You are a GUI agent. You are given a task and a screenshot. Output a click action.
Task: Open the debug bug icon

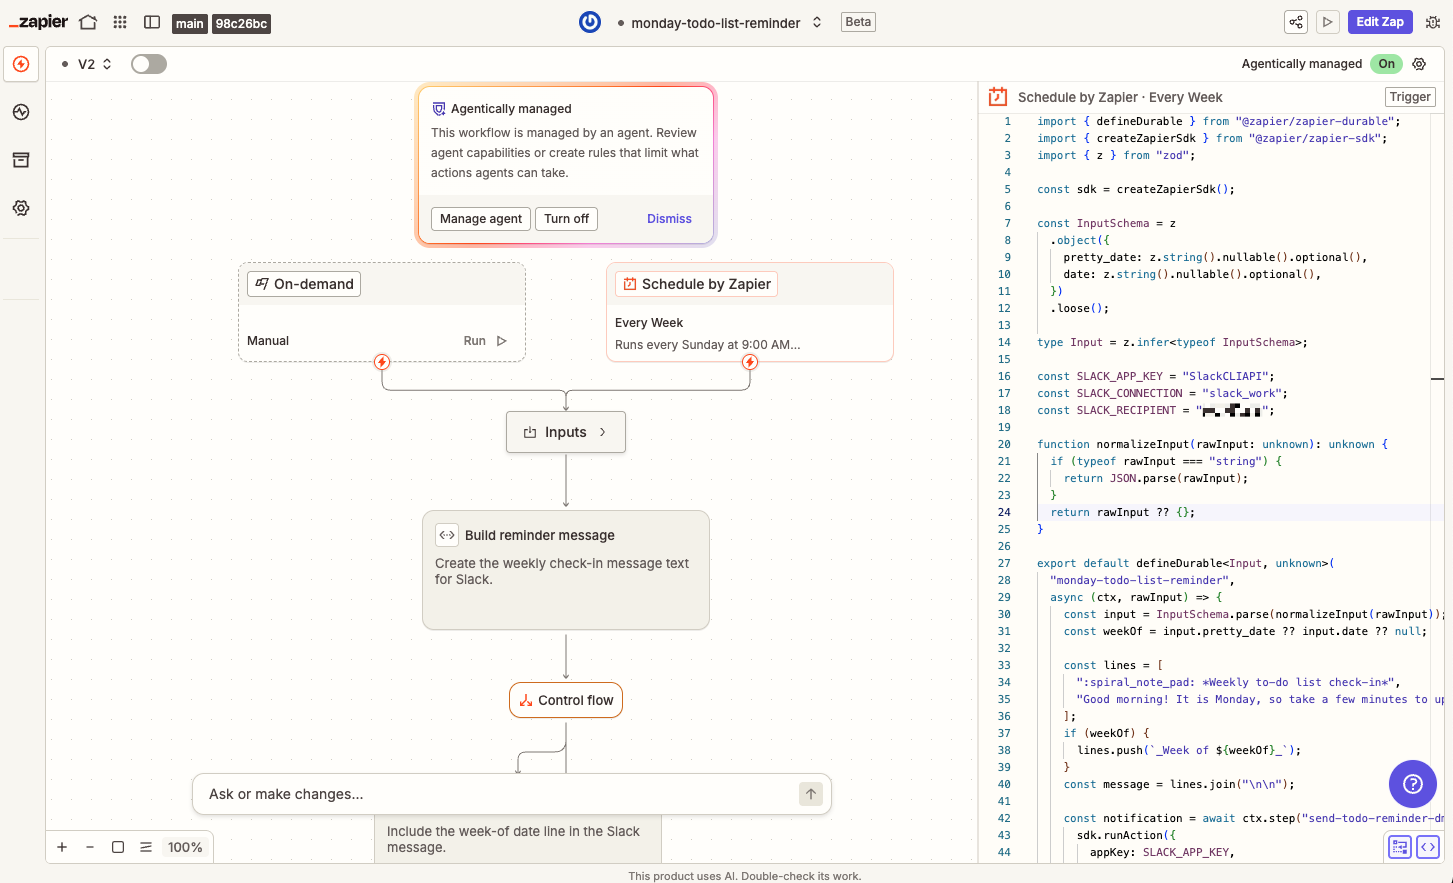point(1433,22)
